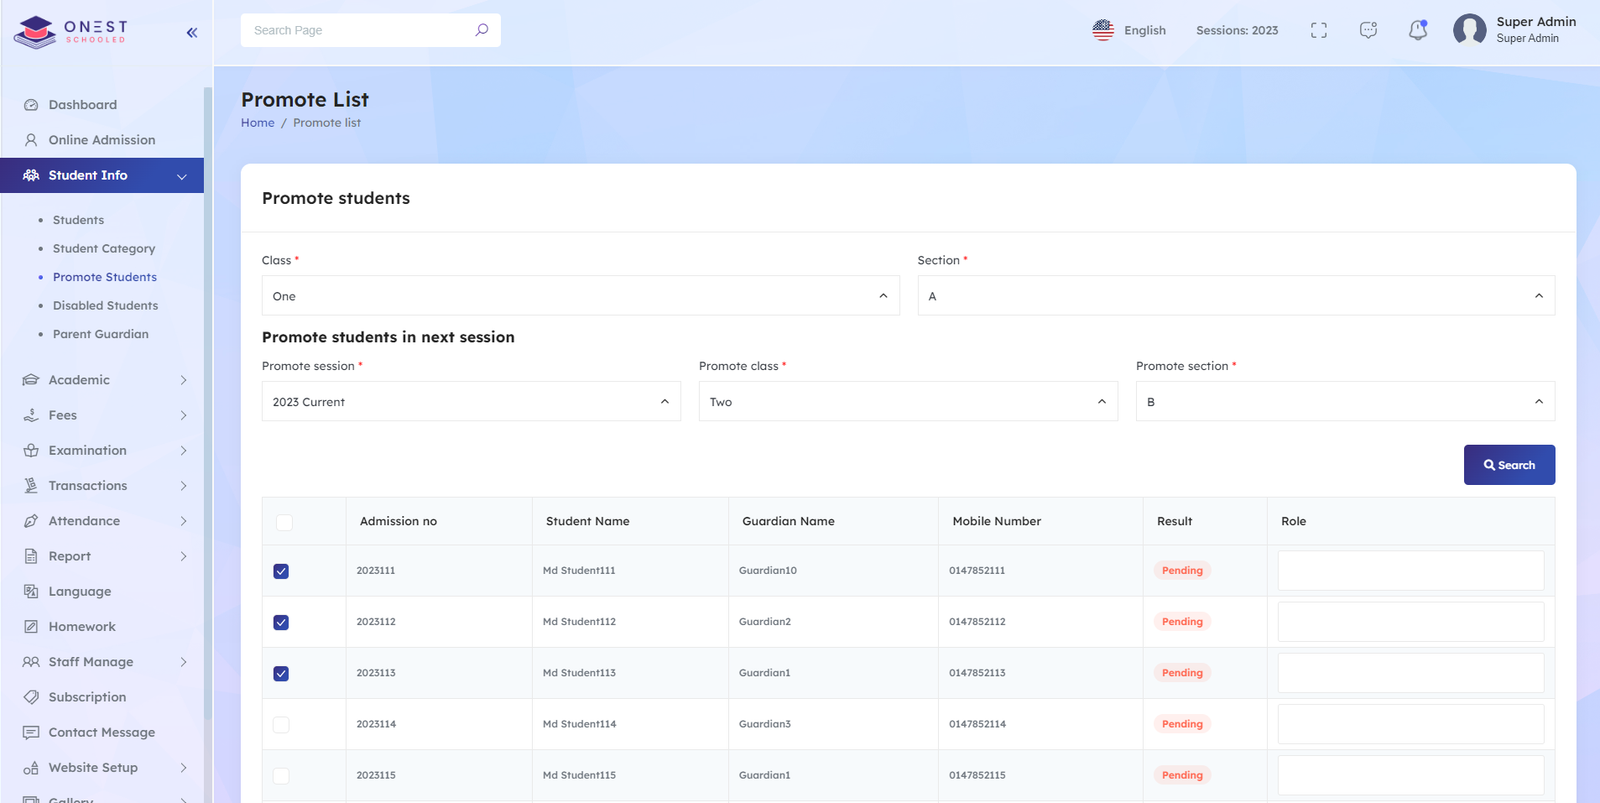Open Parent Guardian submenu item
Screen dimensions: 1600x803
click(x=101, y=334)
